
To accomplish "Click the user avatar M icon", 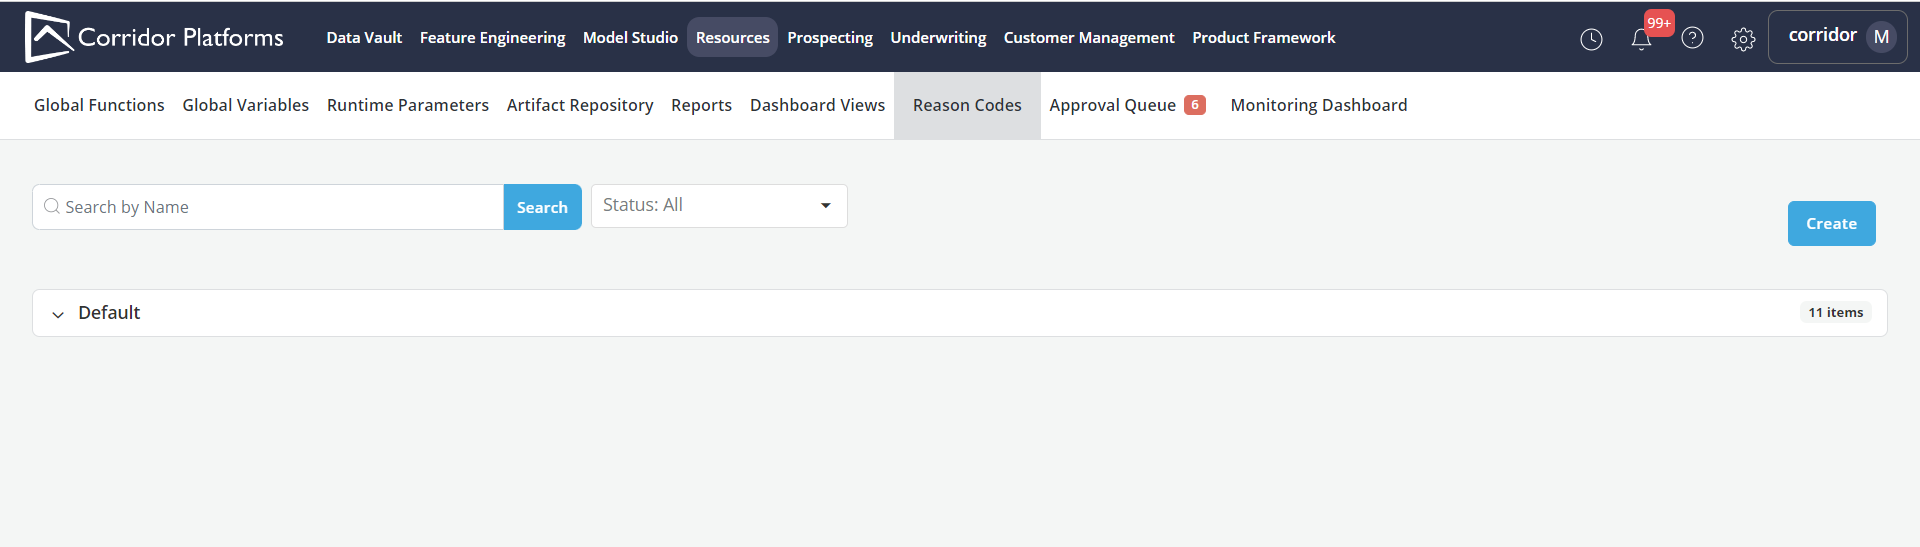I will click(1881, 37).
